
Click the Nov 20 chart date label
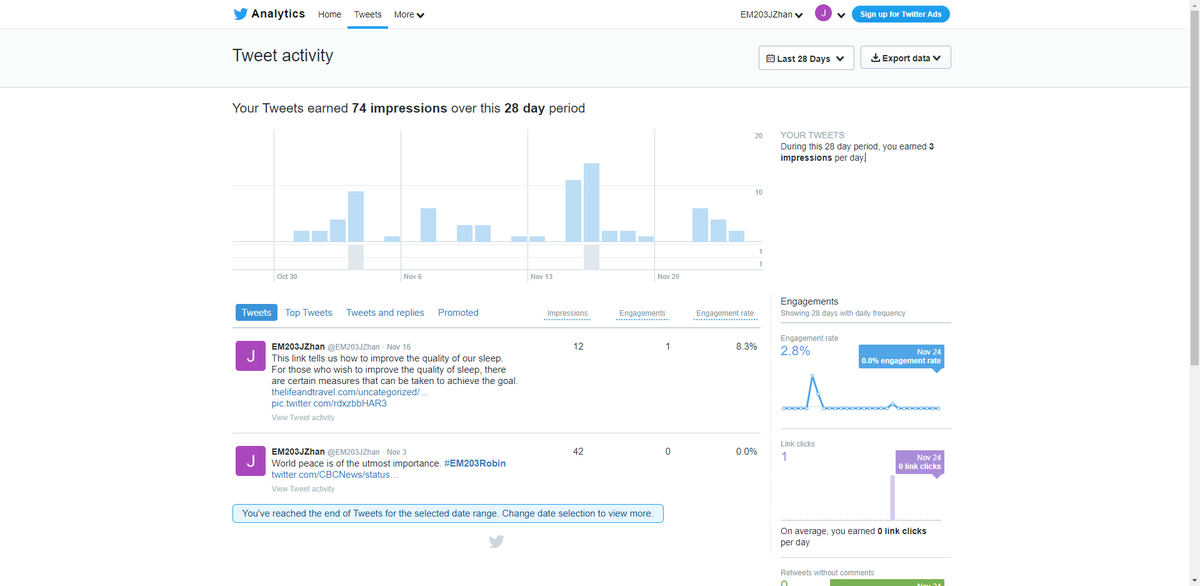pyautogui.click(x=668, y=276)
